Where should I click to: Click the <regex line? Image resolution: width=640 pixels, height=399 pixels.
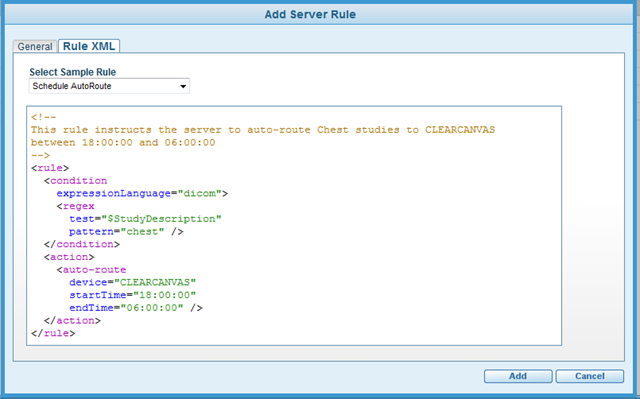[76, 206]
